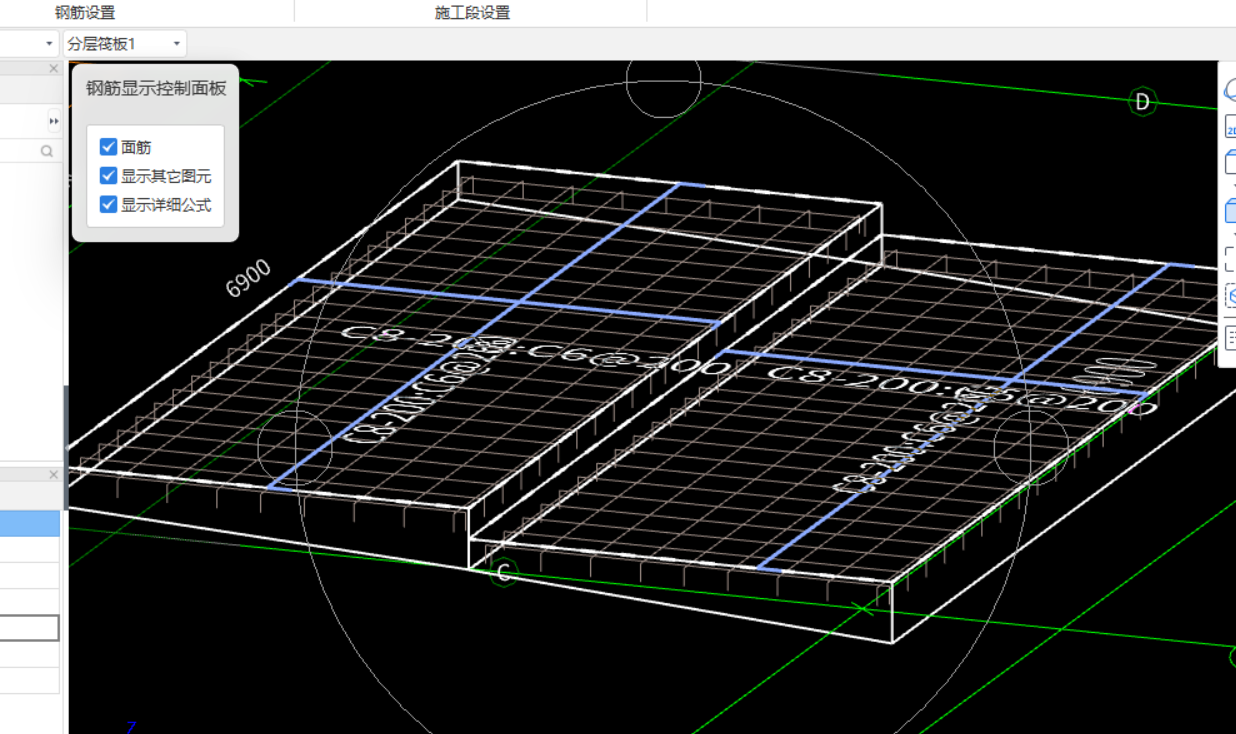1236x734 pixels.
Task: Click the list icon at right toolbar bottom
Action: pyautogui.click(x=1230, y=337)
